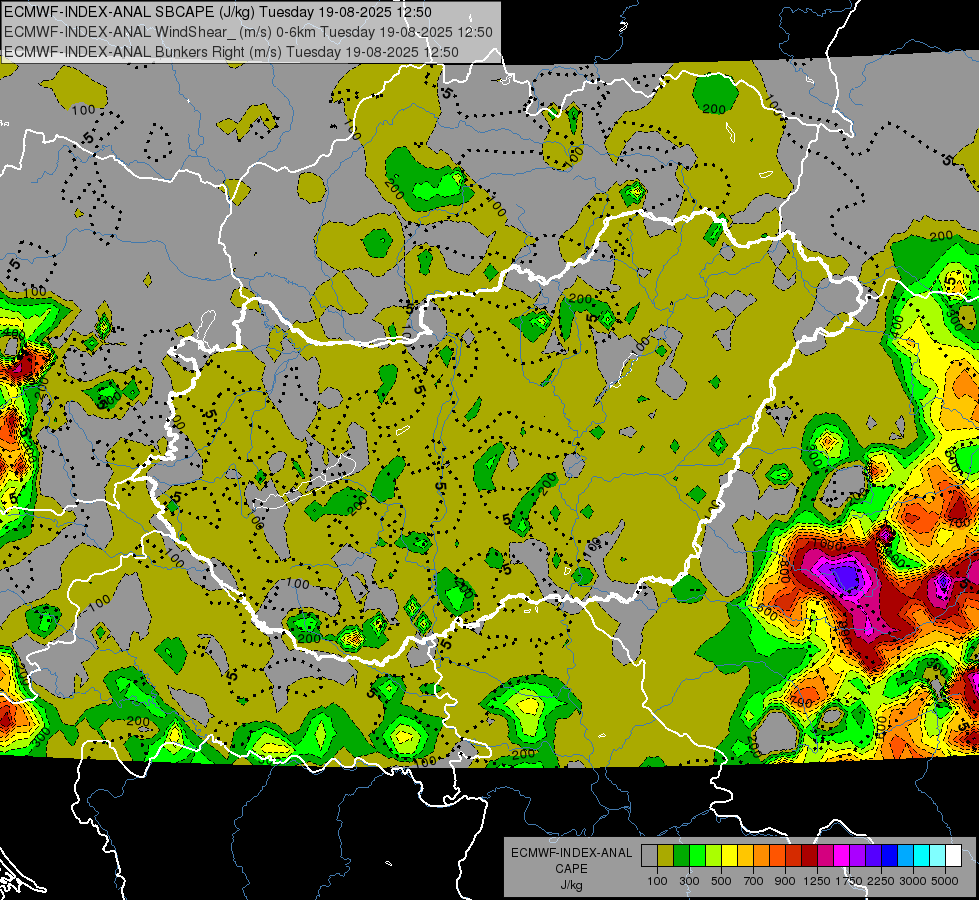
Task: Select the bright green legend swatch
Action: click(697, 856)
